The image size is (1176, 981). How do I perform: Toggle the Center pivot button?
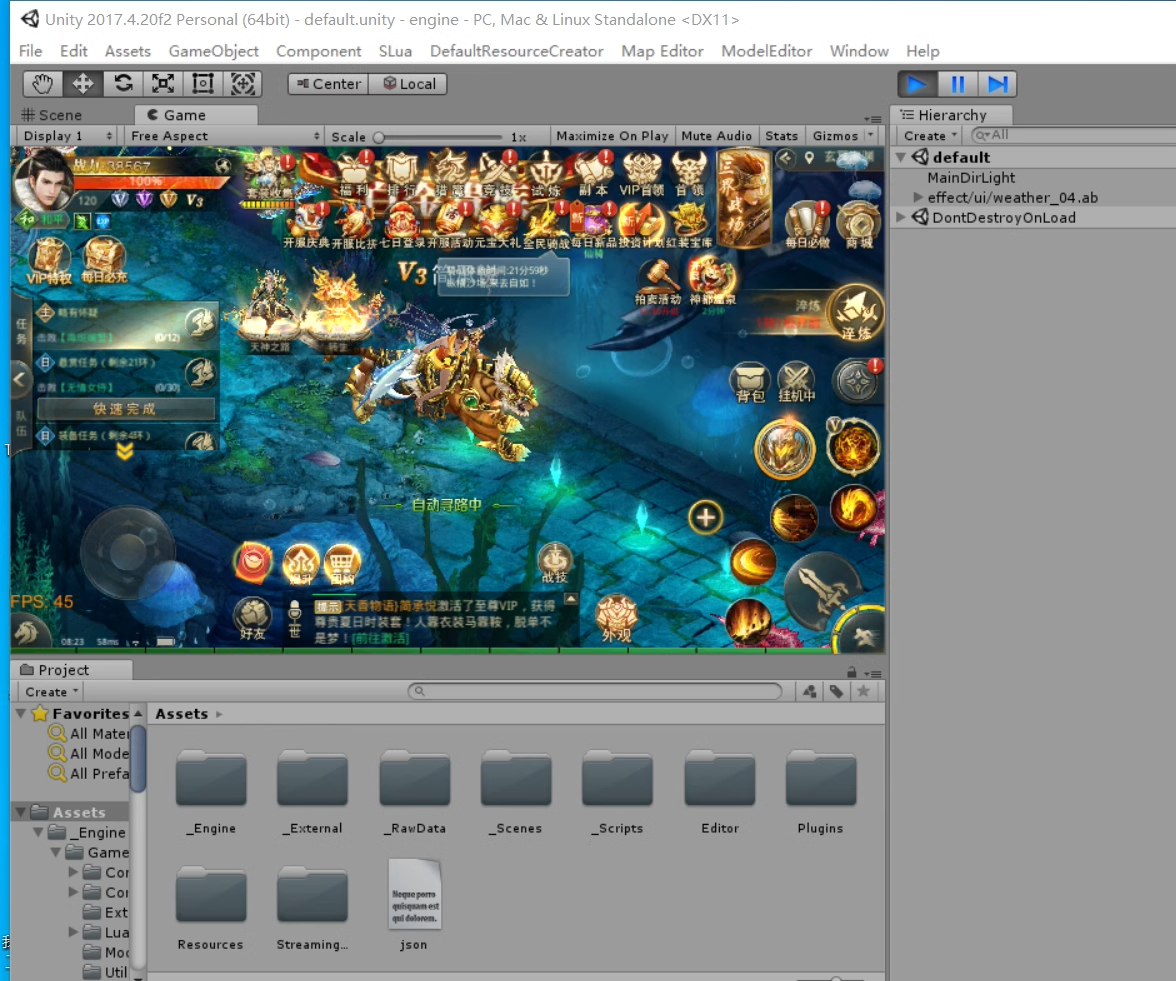328,84
